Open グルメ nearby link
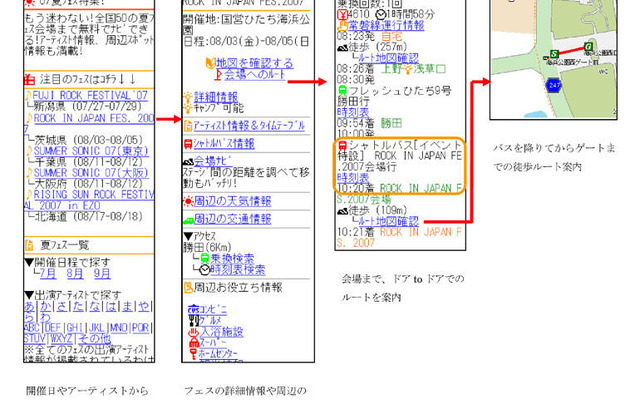 click(210, 320)
